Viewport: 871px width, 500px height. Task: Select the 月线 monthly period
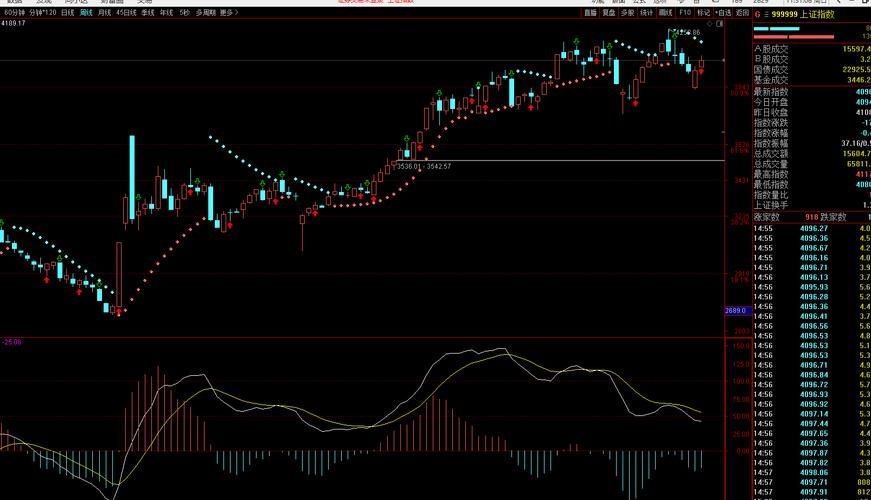click(x=104, y=12)
